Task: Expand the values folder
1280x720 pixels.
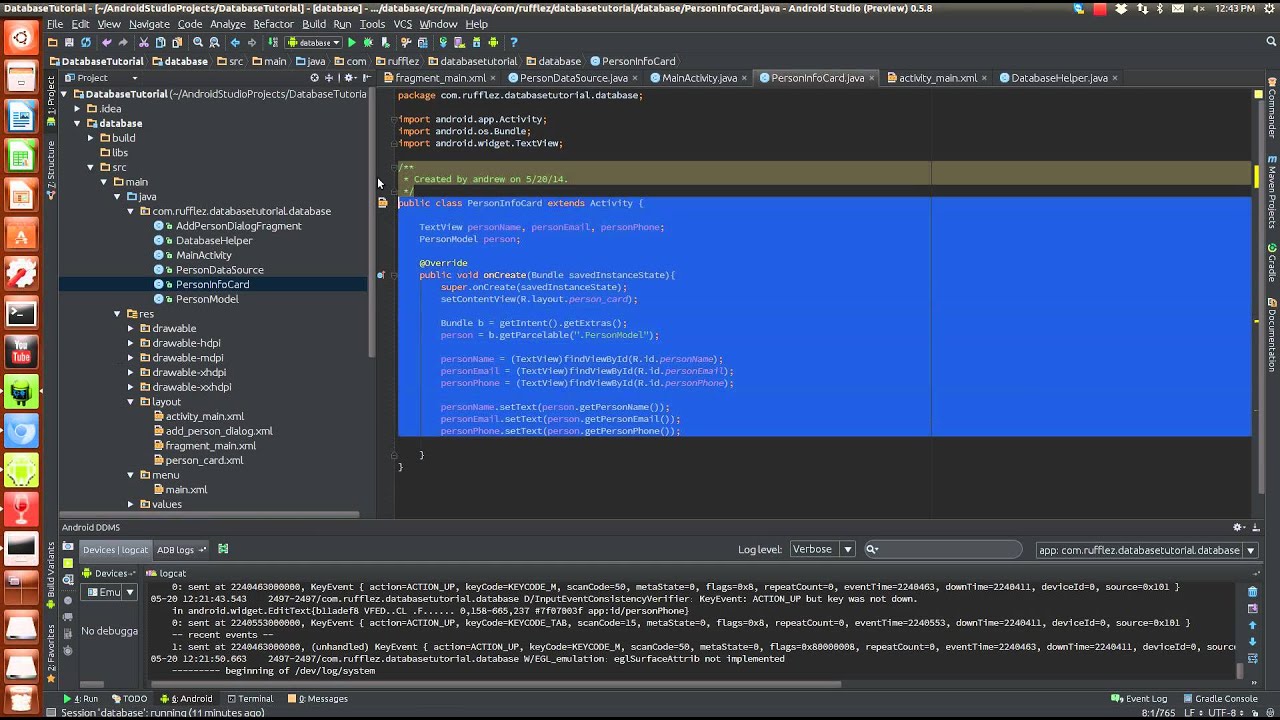Action: coord(130,504)
